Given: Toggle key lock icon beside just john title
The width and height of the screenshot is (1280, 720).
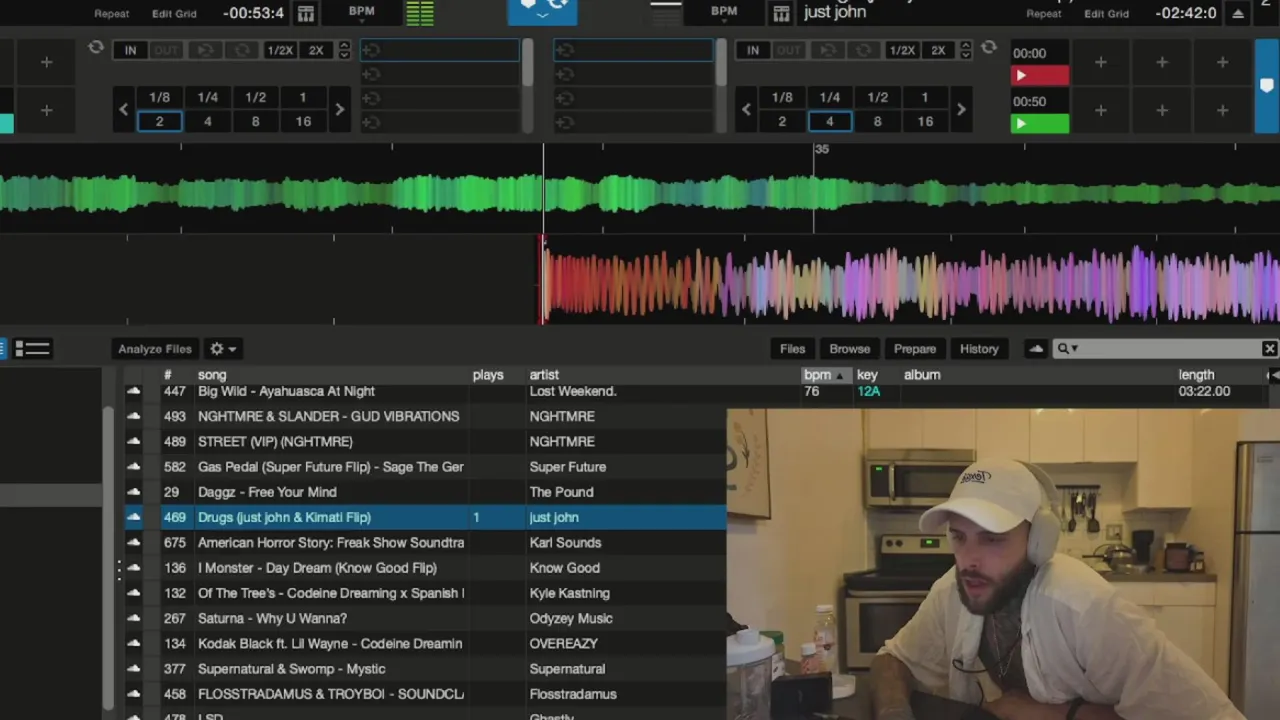Looking at the screenshot, I should [x=781, y=14].
